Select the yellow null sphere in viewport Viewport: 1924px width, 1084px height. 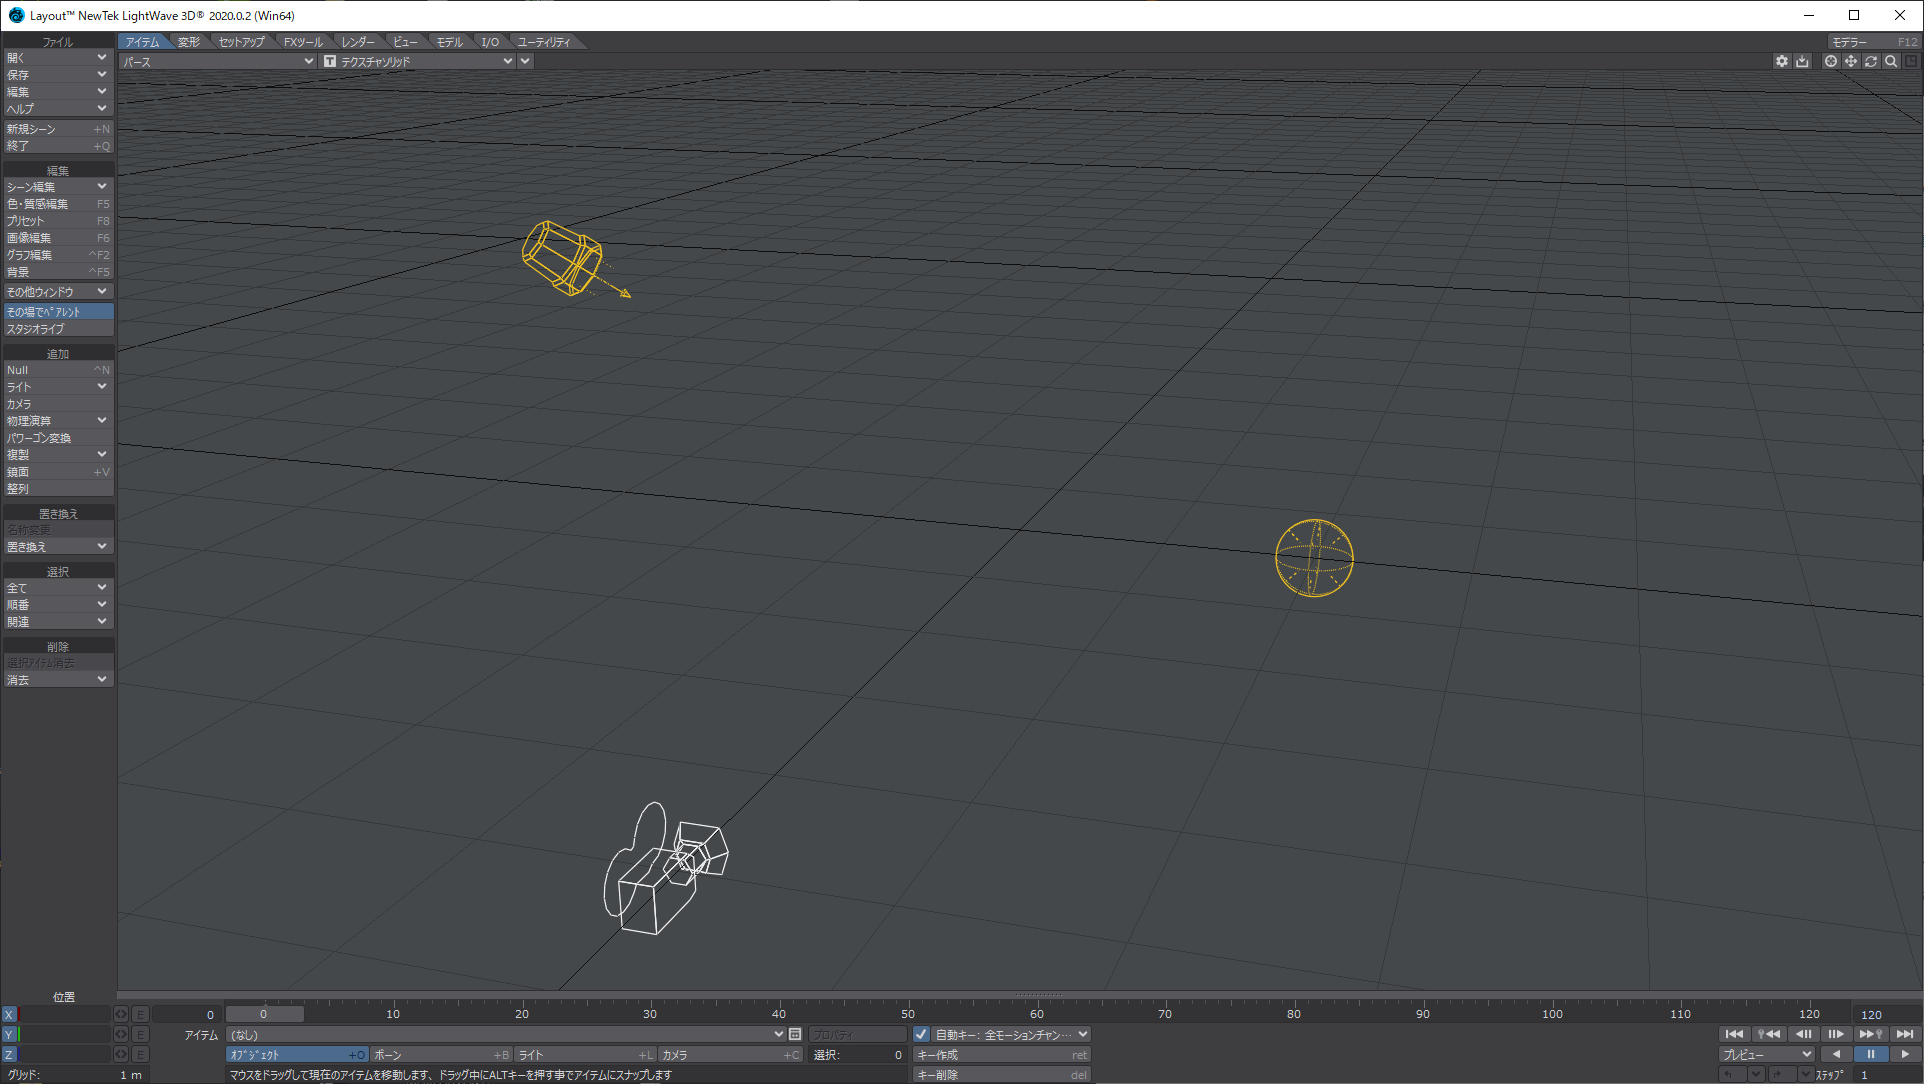[x=1314, y=558]
